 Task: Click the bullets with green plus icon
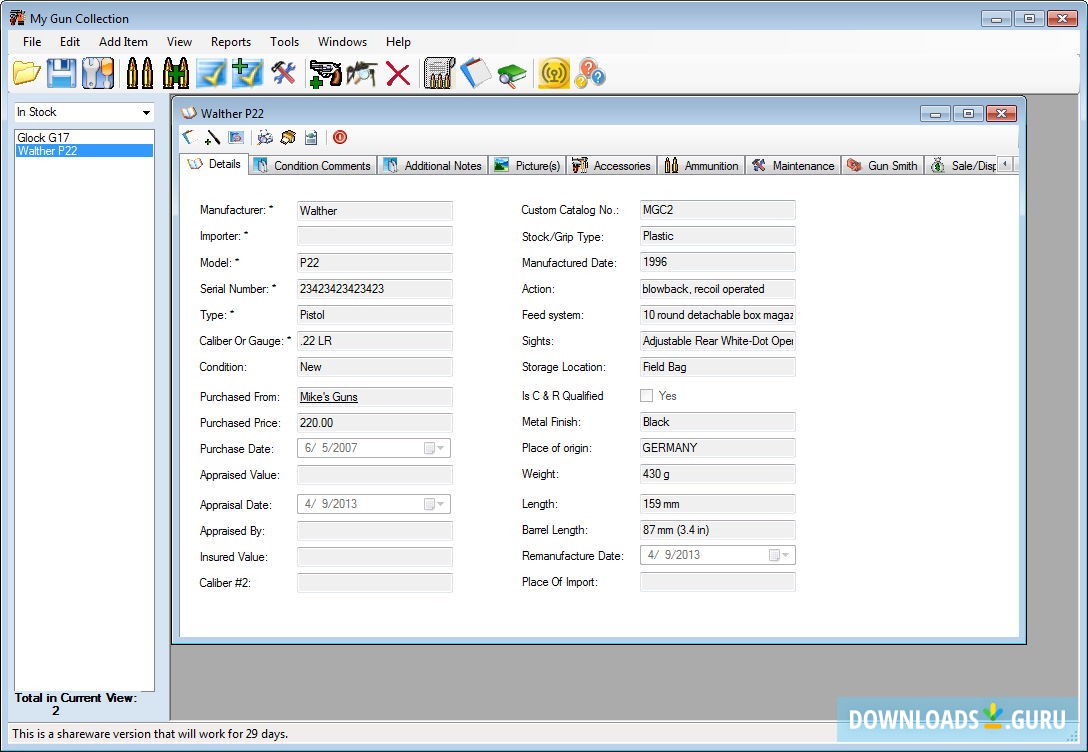coord(176,73)
